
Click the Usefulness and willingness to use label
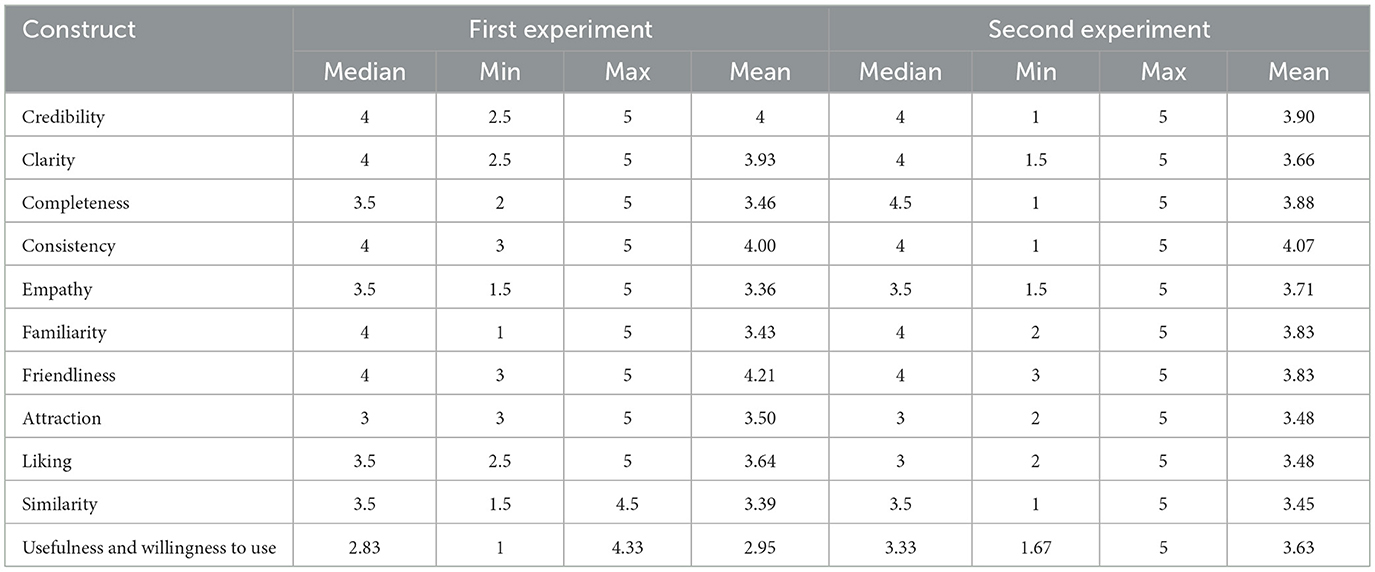(149, 547)
